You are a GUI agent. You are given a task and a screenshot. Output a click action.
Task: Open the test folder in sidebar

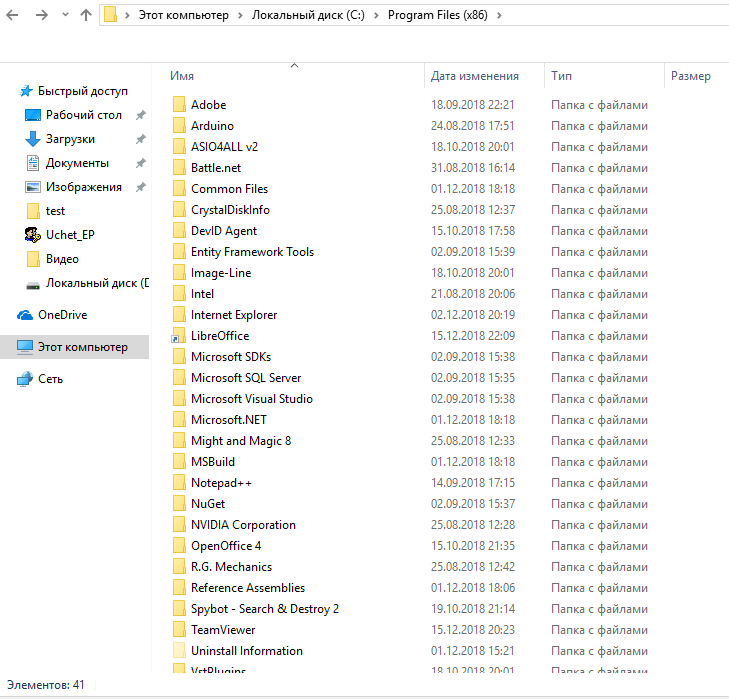coord(55,211)
